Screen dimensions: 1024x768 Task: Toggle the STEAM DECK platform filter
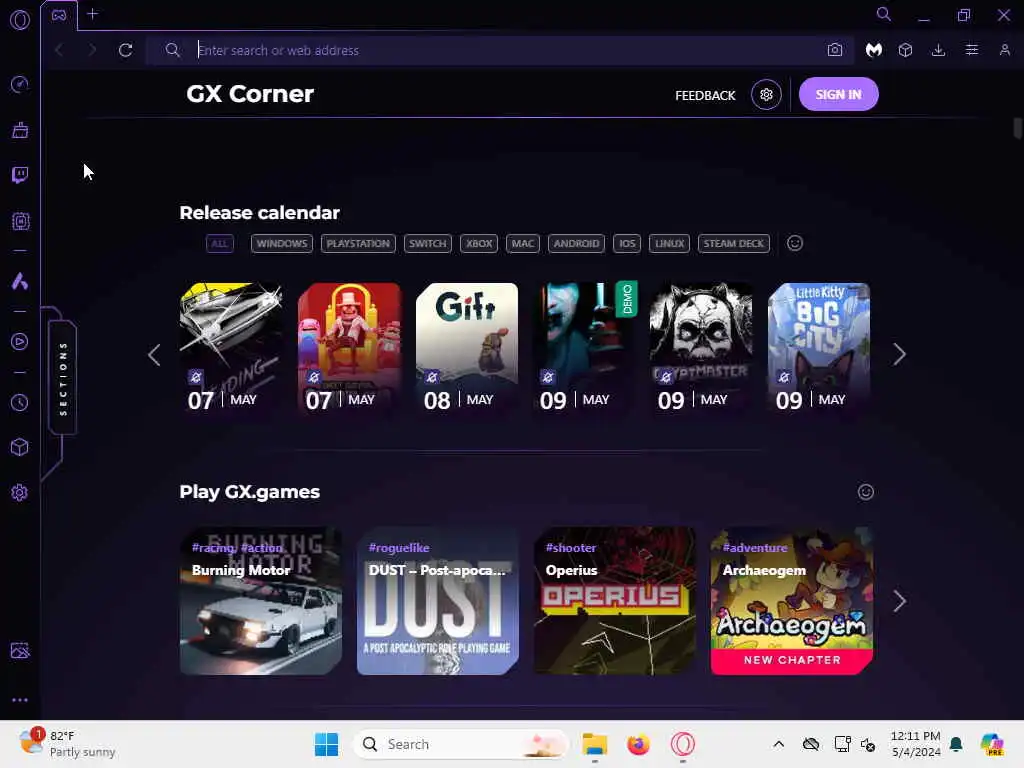point(733,244)
